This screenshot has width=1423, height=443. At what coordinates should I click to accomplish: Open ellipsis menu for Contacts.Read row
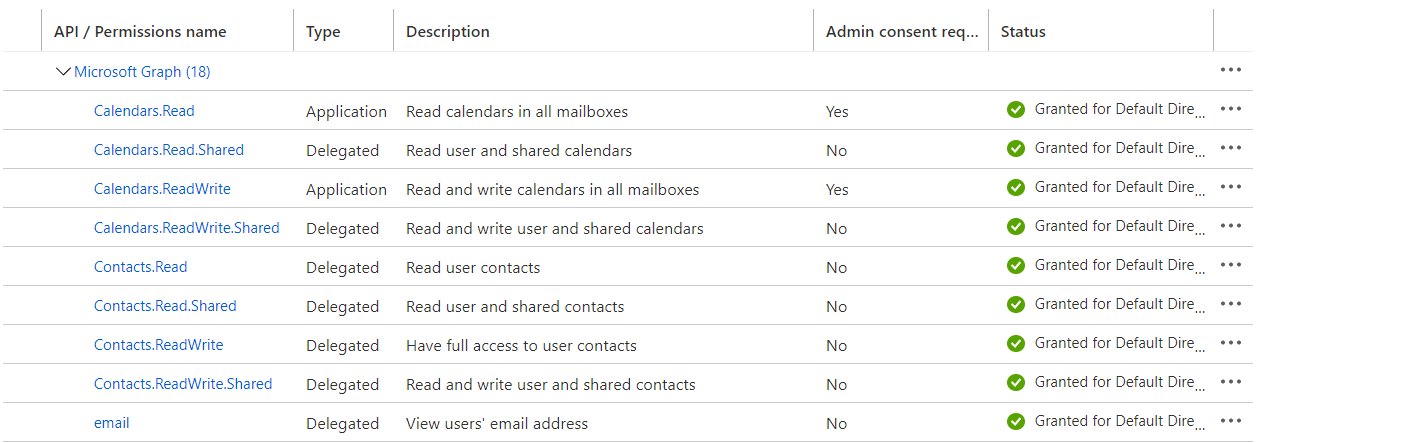click(1231, 265)
